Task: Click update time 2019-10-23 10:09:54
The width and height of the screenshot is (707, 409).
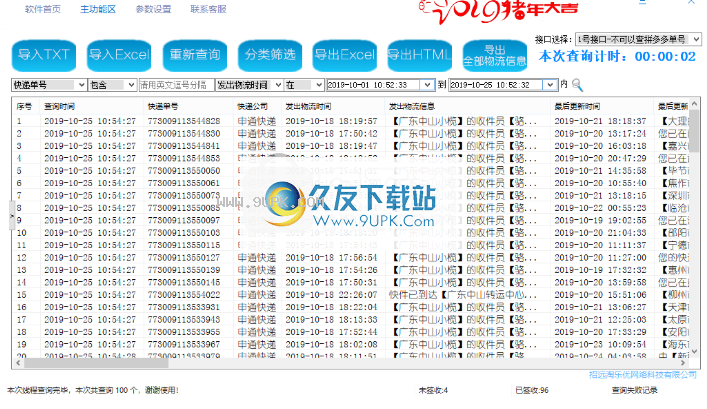Action: coord(600,344)
